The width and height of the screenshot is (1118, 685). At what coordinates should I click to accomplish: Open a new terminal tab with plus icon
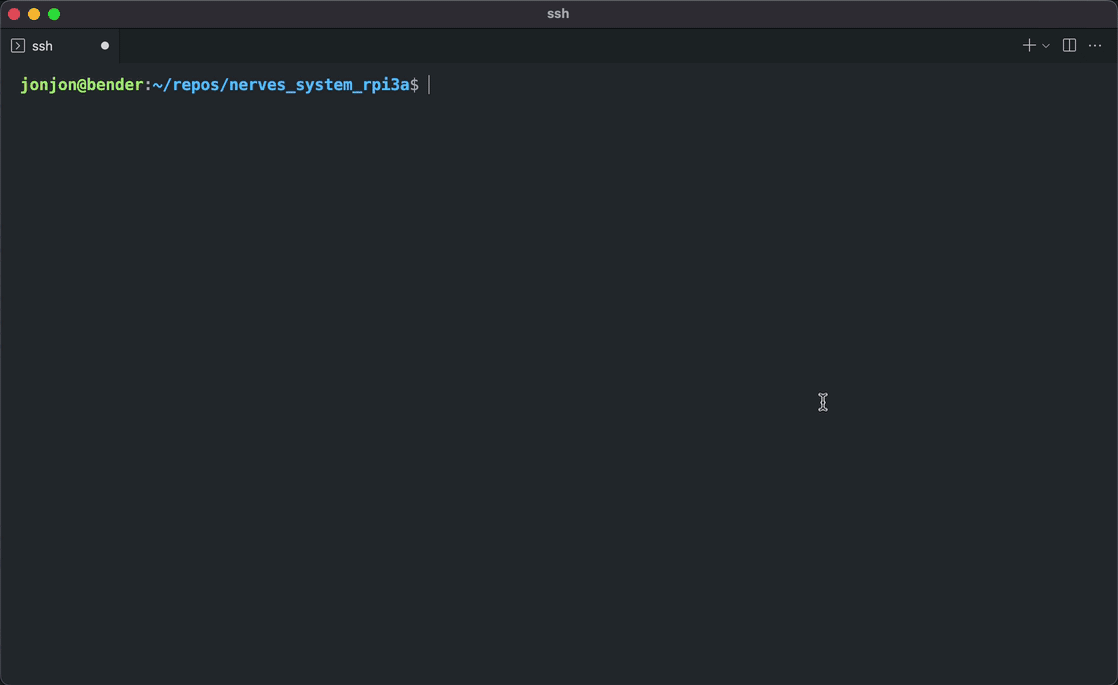1028,46
